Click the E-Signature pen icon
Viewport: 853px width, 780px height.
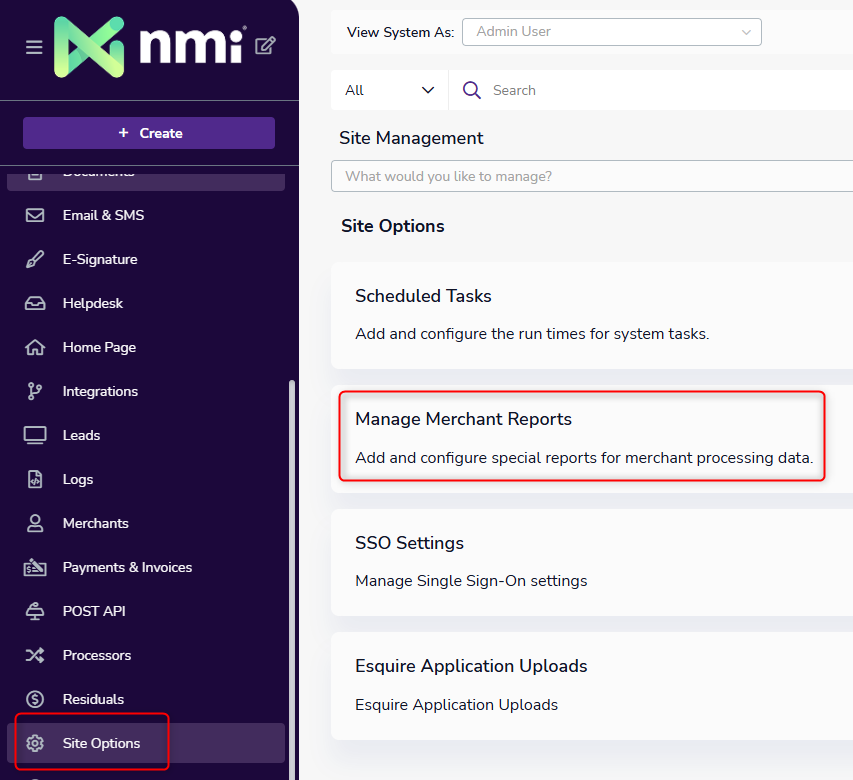pos(35,259)
